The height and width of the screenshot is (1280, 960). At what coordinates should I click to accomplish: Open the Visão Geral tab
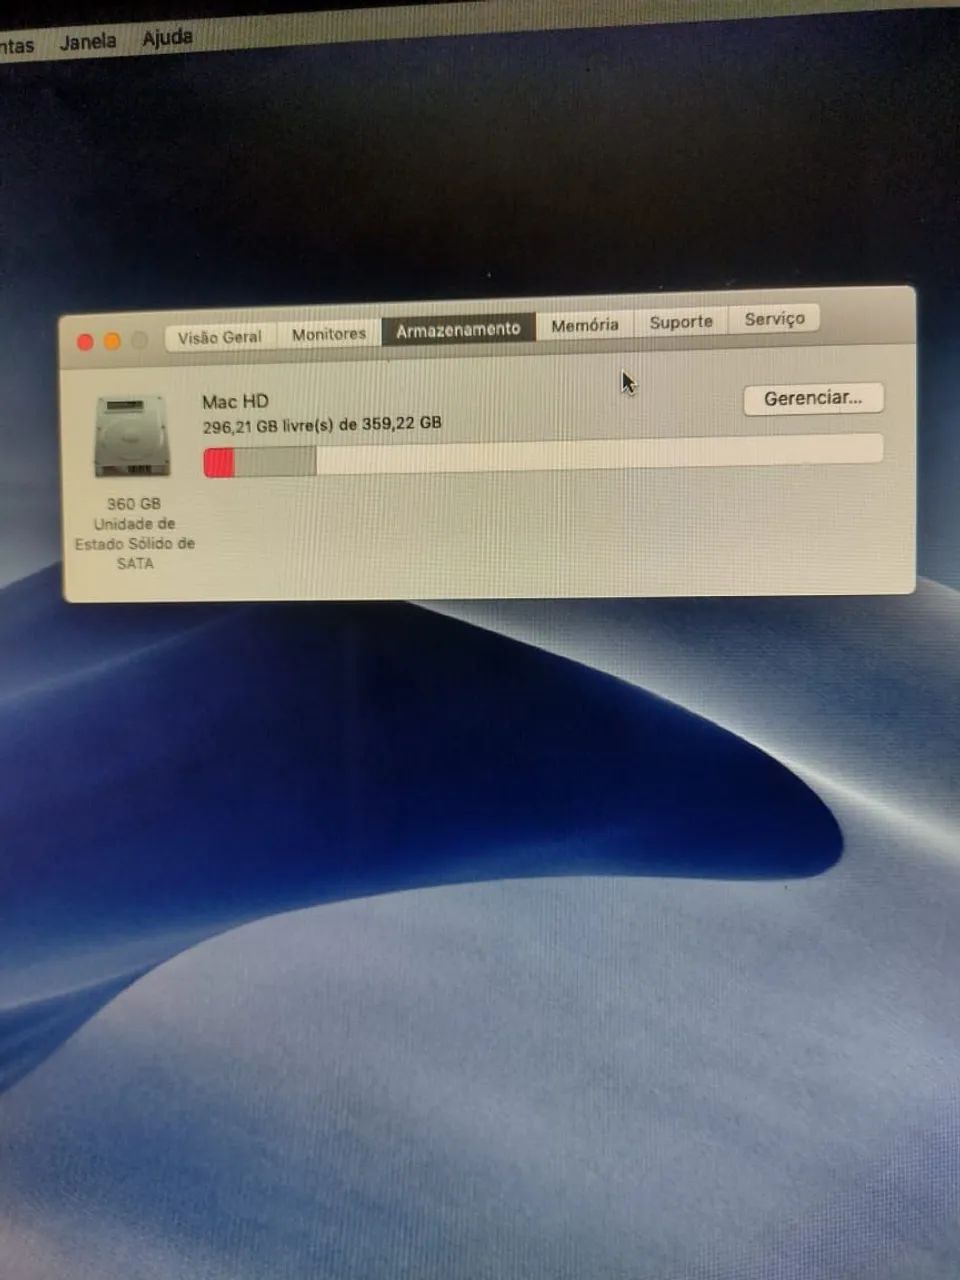pyautogui.click(x=220, y=337)
